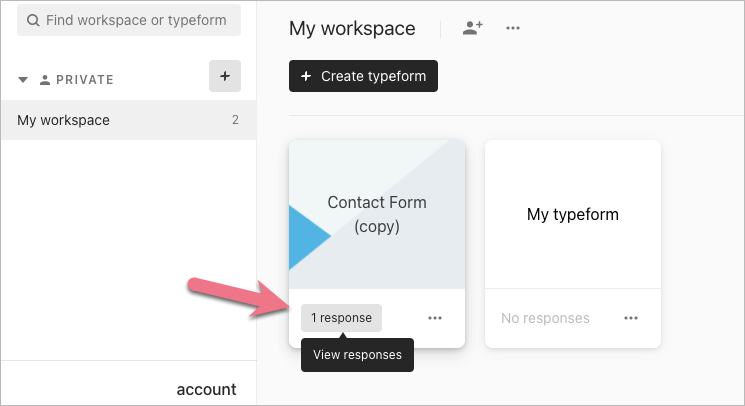
Task: Click the typeform count badge showing 2
Action: click(x=235, y=120)
